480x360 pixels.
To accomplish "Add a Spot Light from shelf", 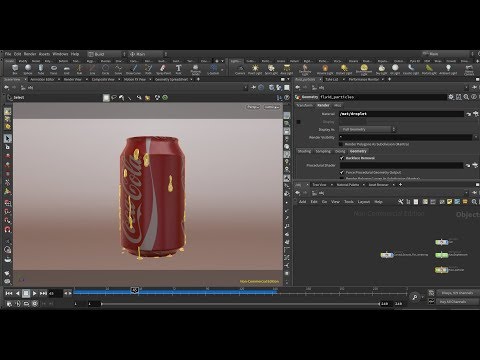I will pos(271,69).
